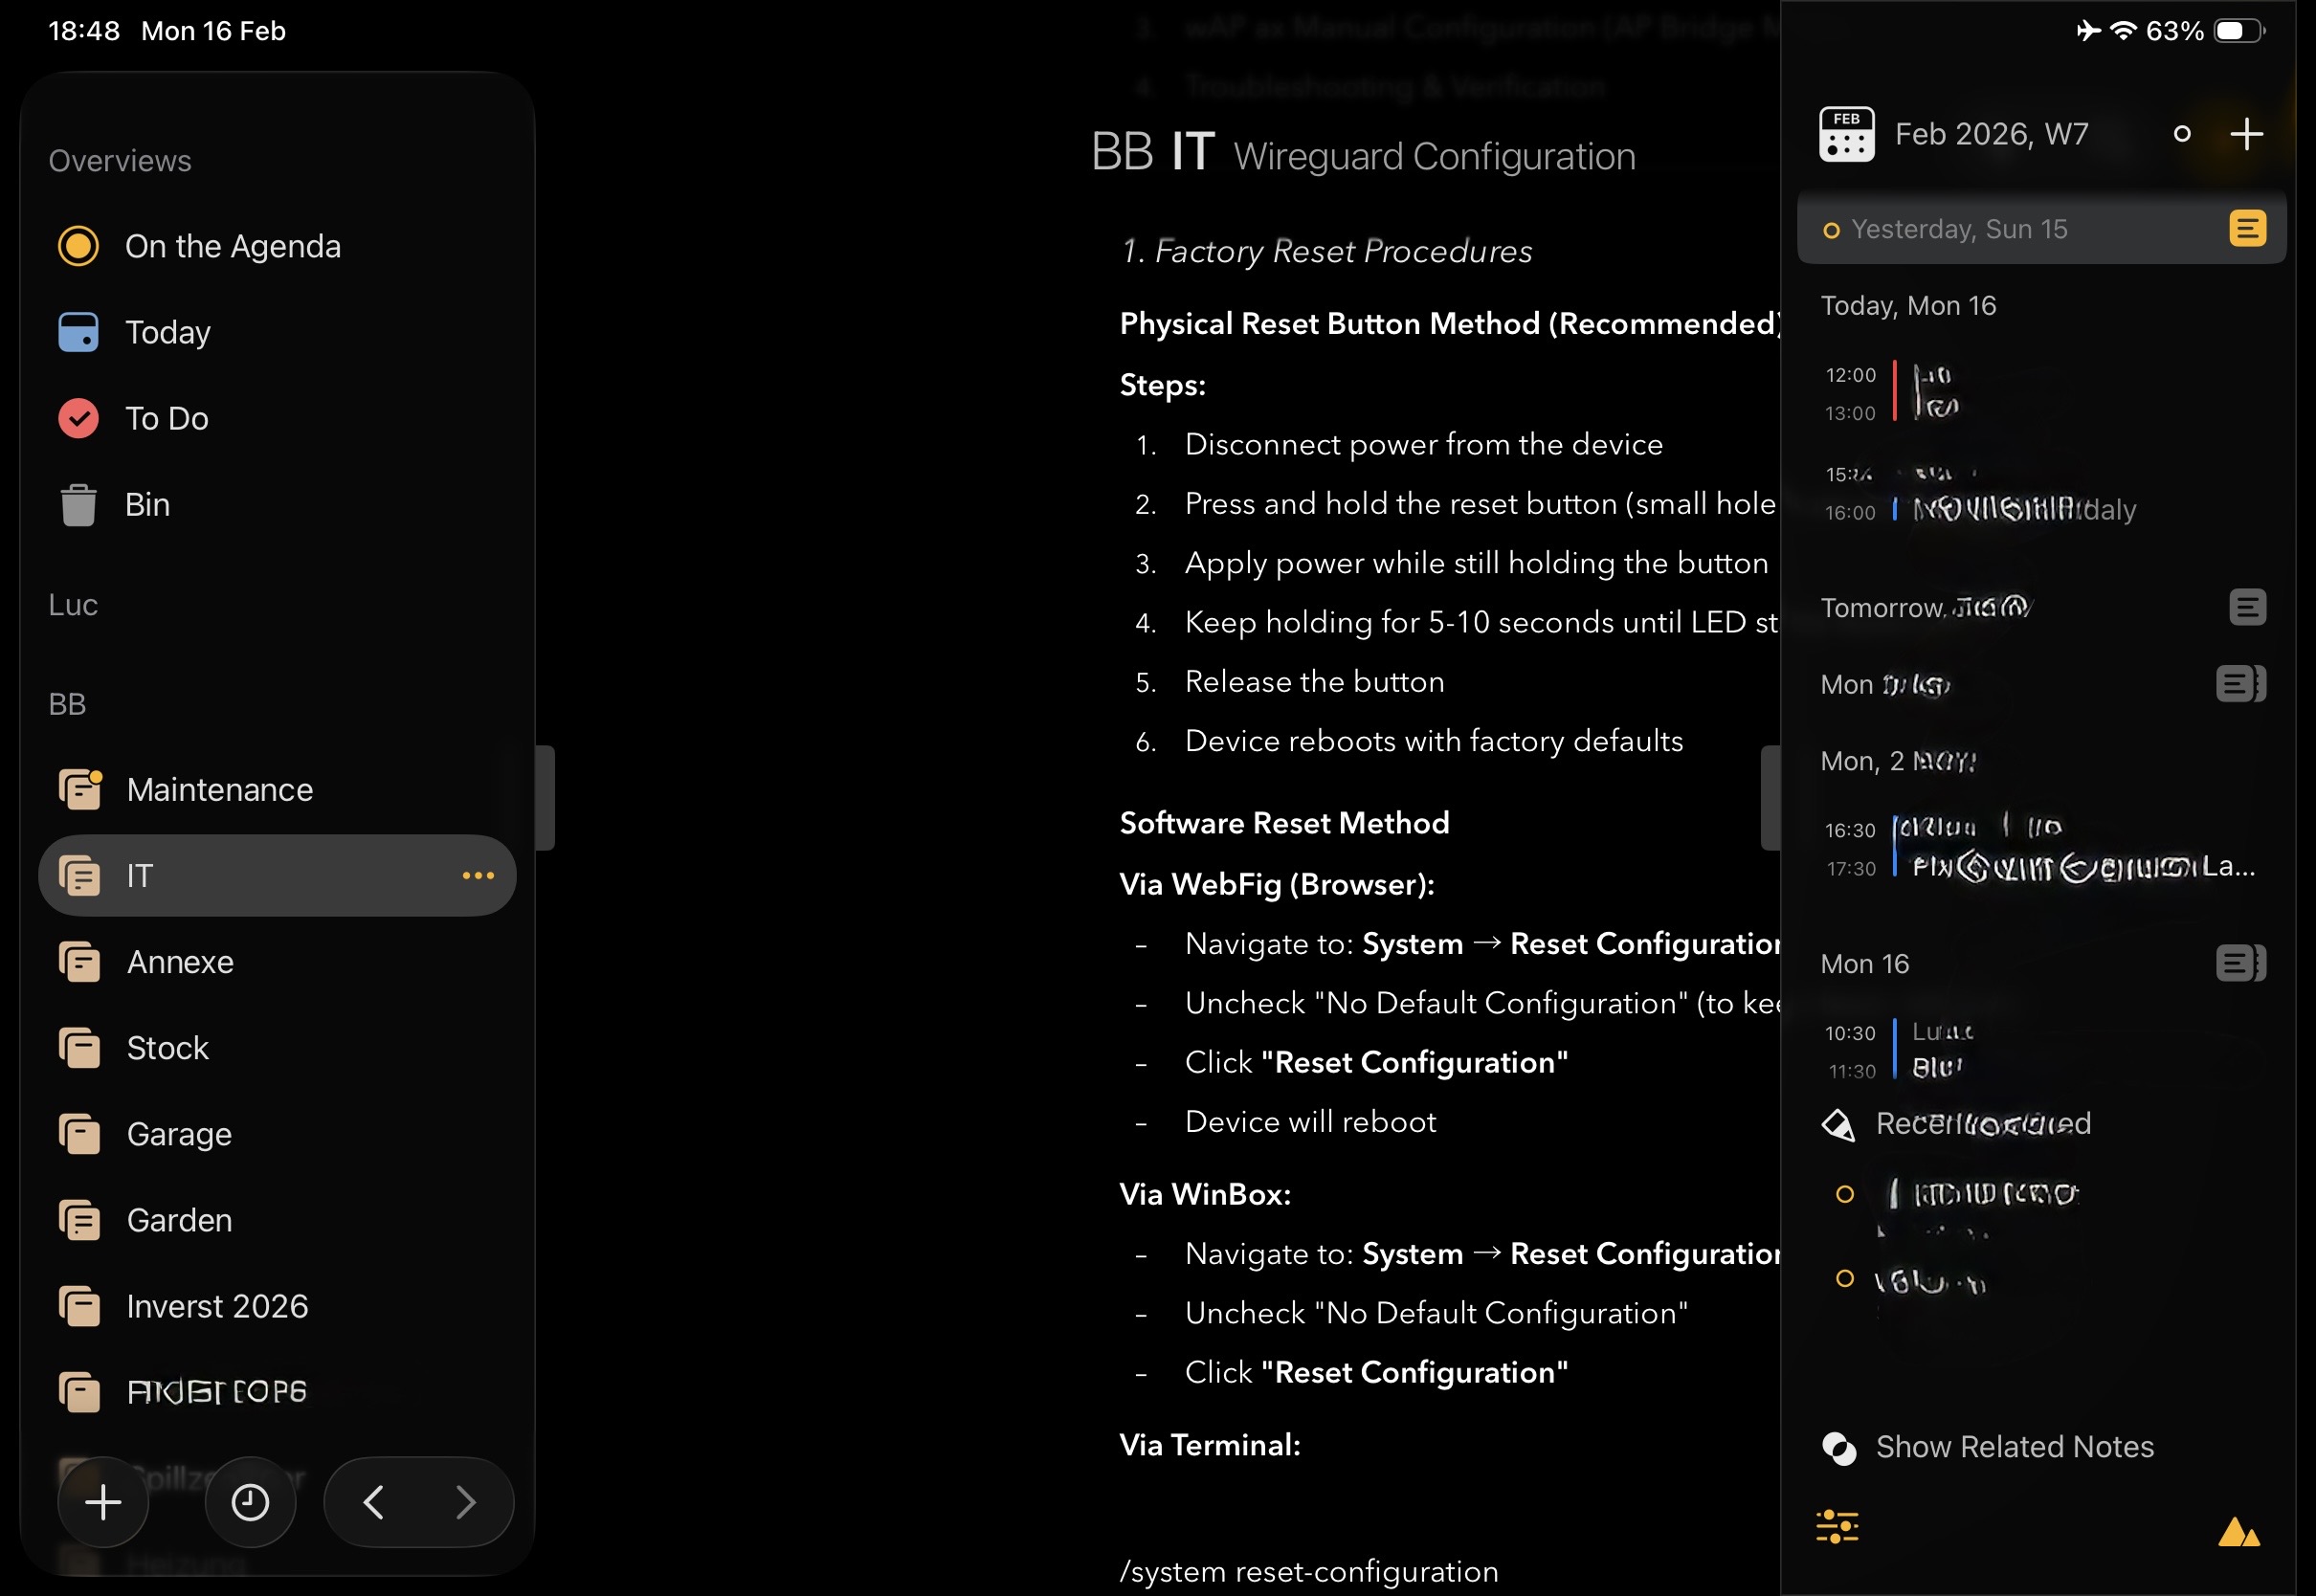Viewport: 2316px width, 1596px height.
Task: Open the recent history clock button
Action: 250,1502
